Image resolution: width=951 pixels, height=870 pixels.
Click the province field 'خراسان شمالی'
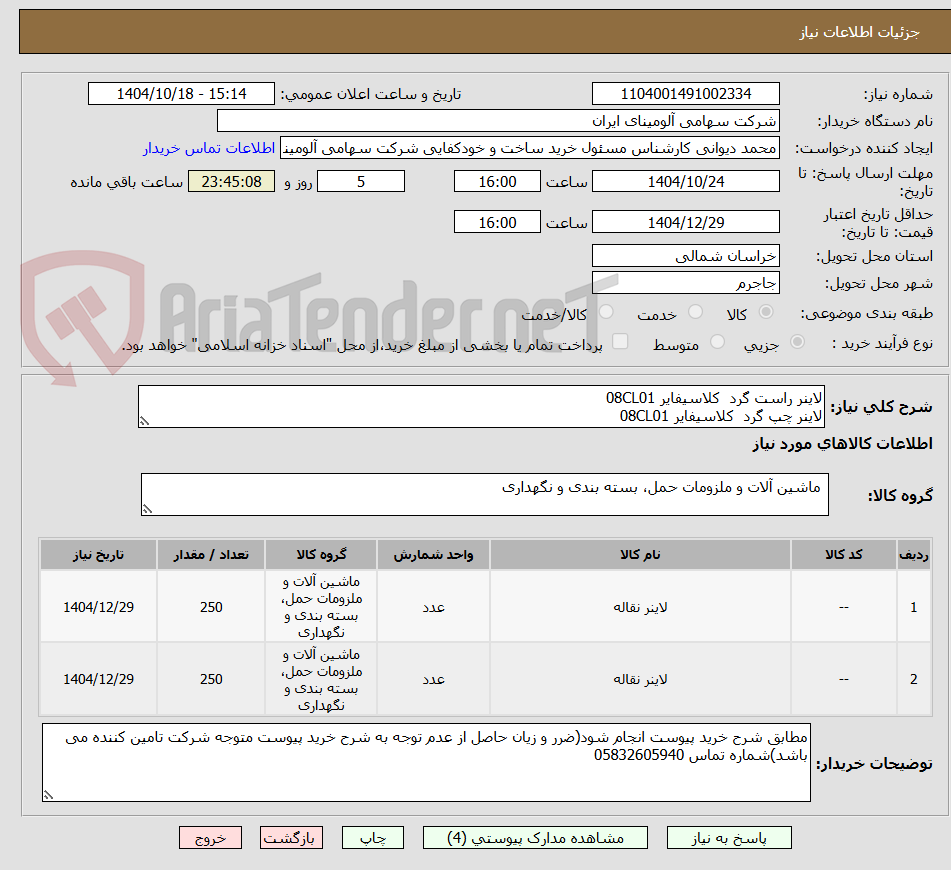point(685,256)
